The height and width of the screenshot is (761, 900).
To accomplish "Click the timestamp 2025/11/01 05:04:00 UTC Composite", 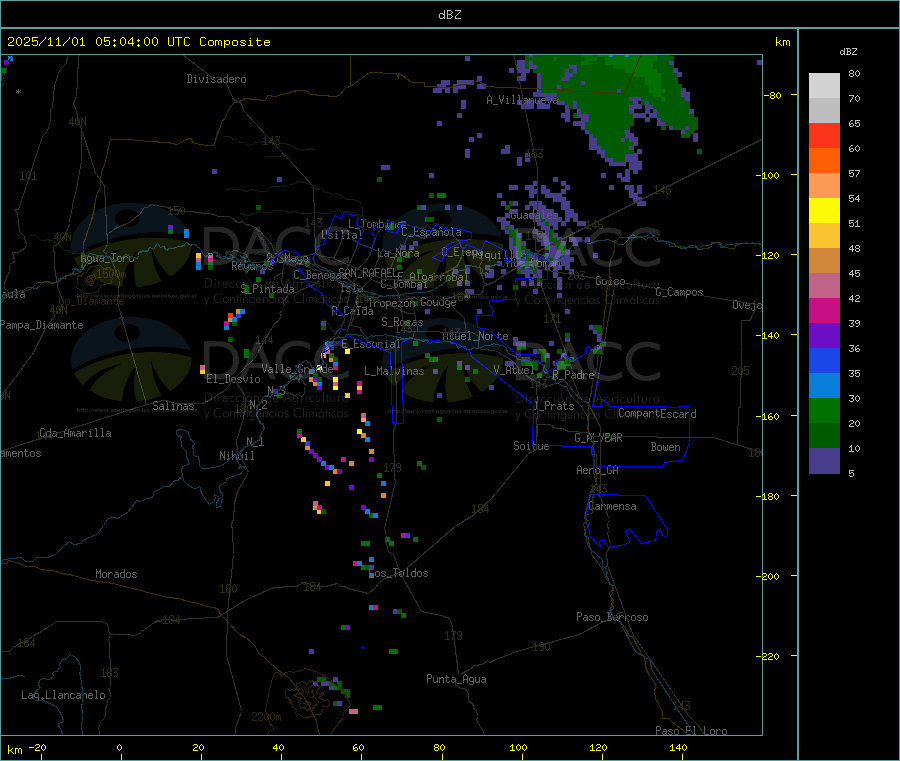I will click(x=138, y=42).
